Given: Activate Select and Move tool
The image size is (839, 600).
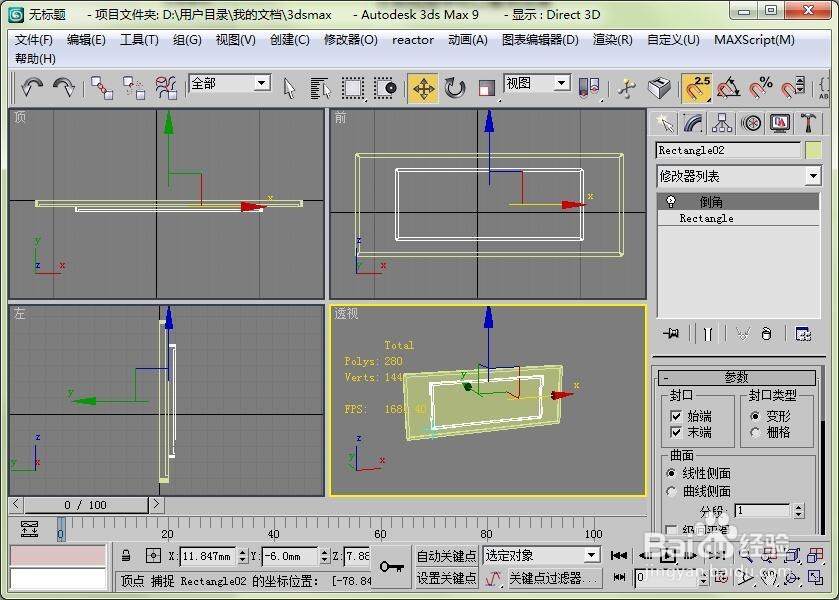Looking at the screenshot, I should coord(423,88).
